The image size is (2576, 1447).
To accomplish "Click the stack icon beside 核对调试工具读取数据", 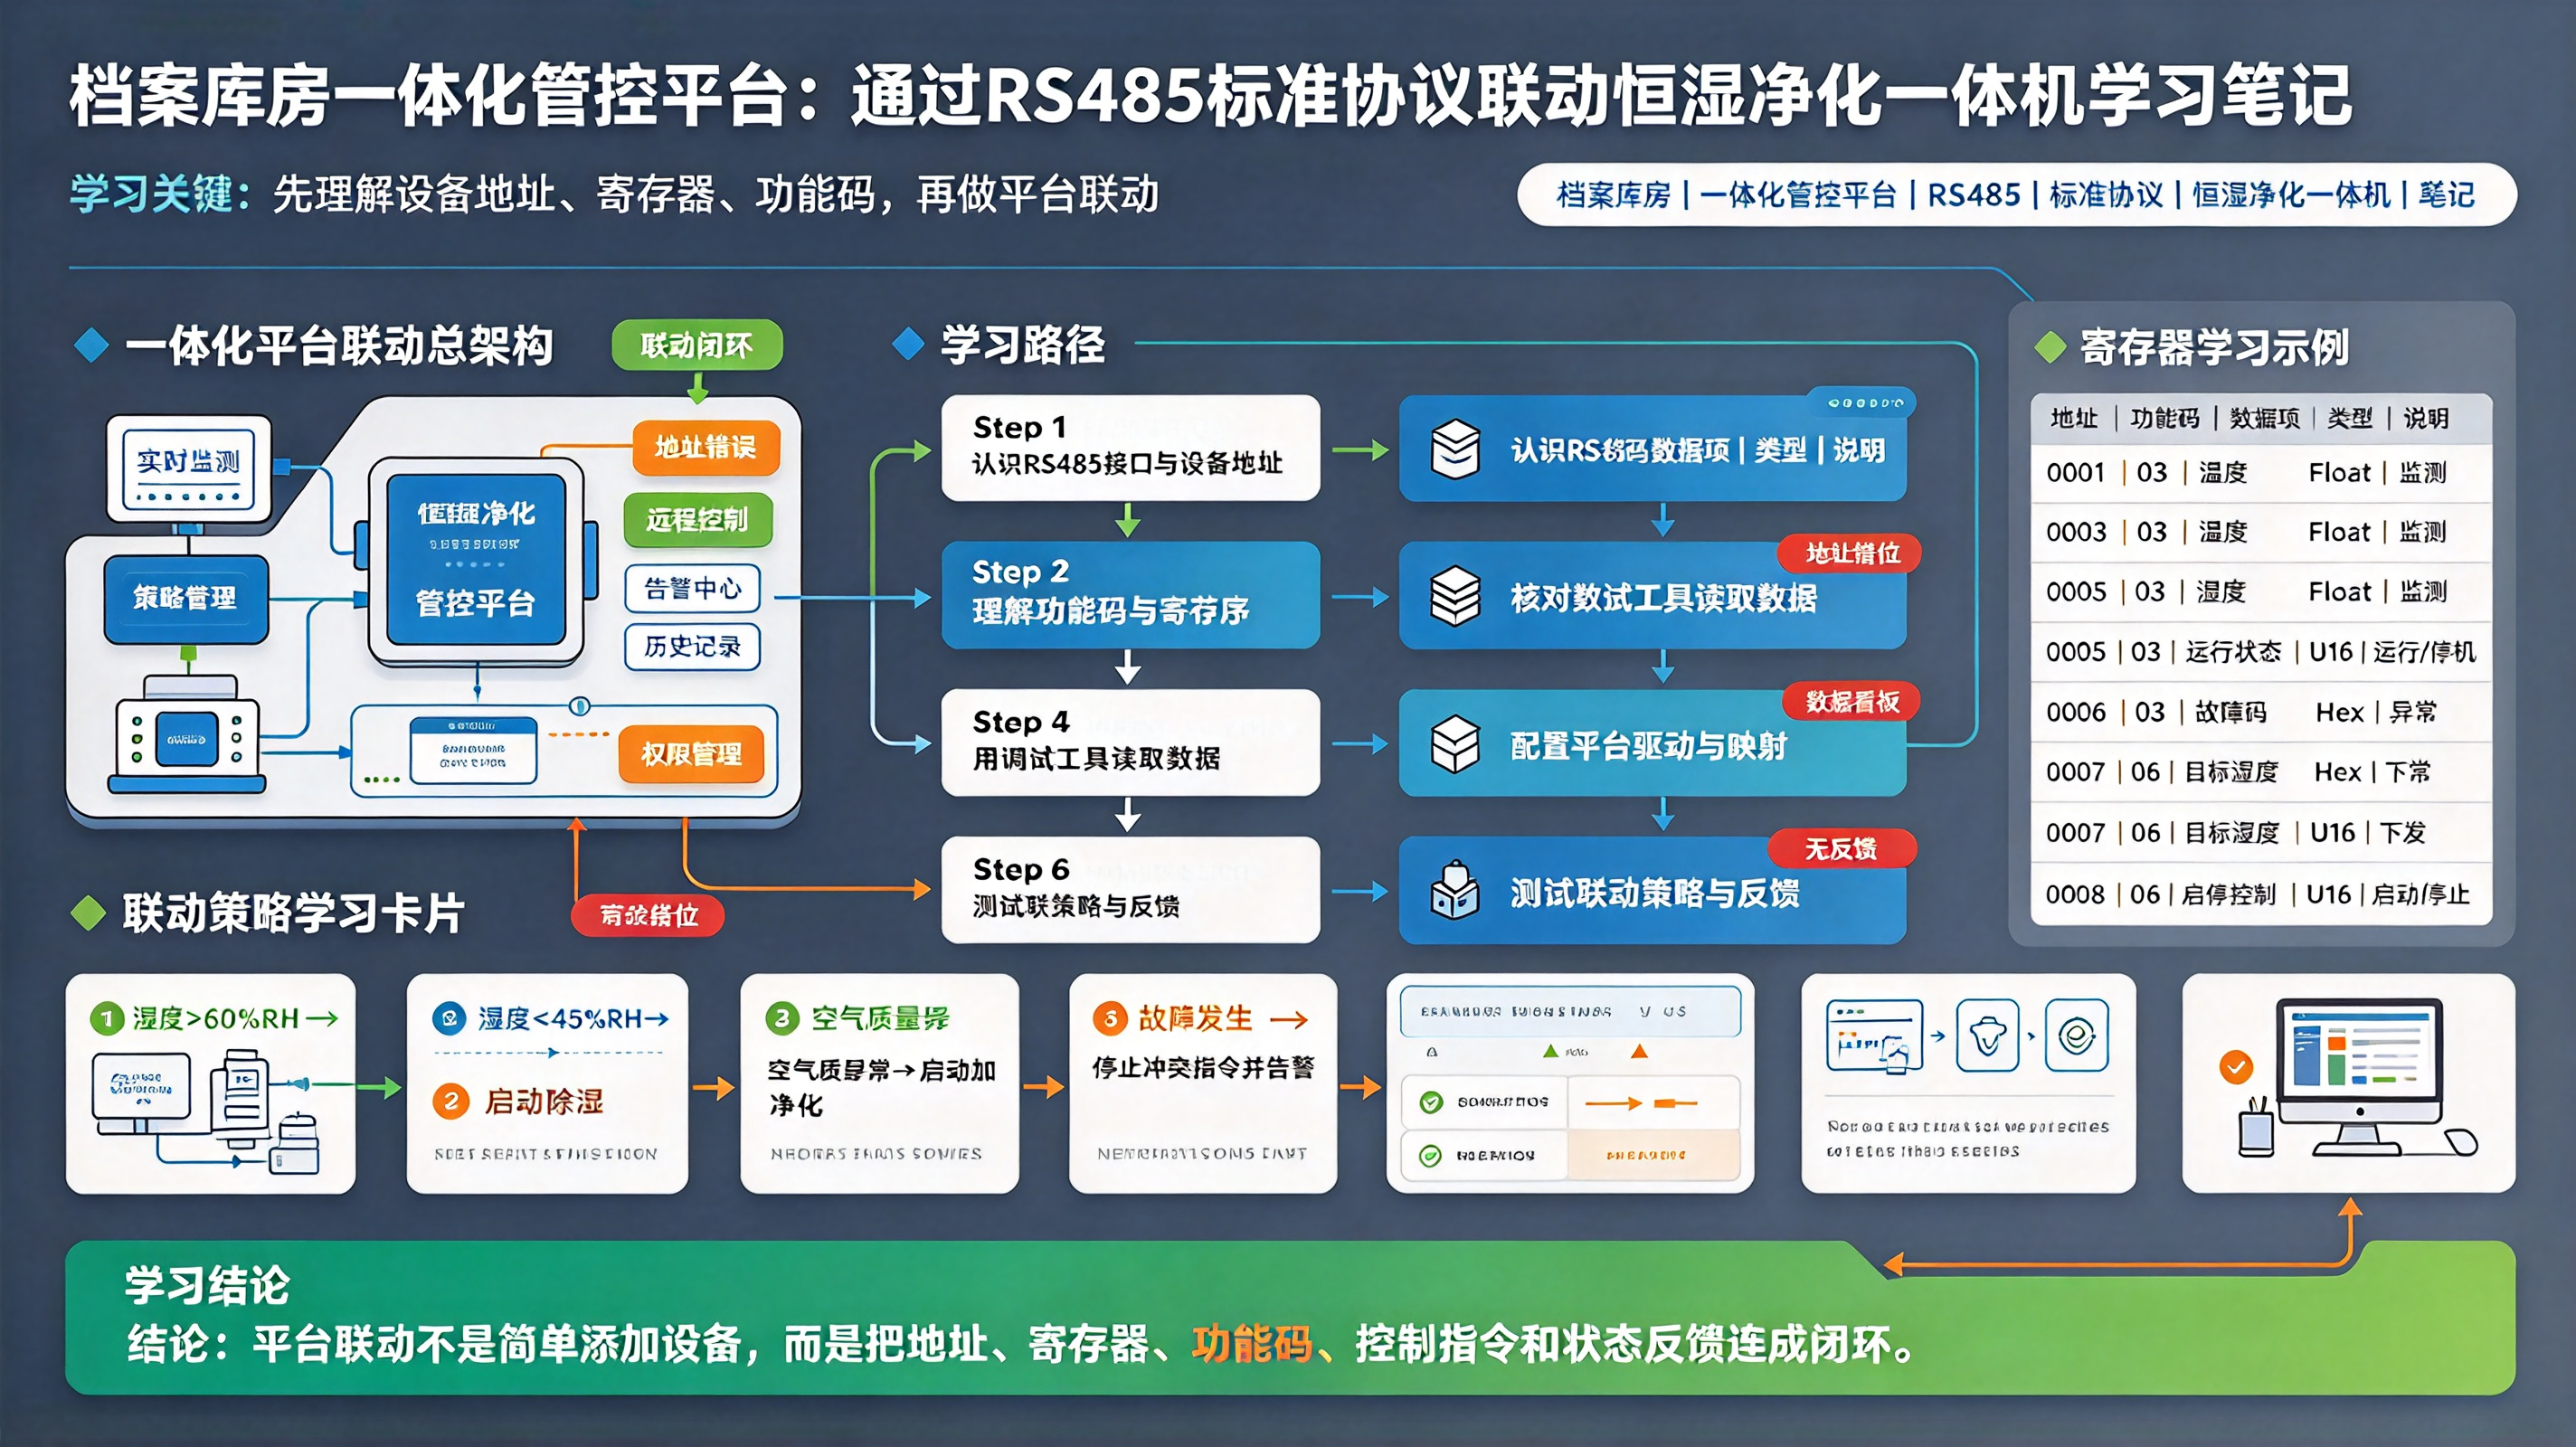I will [1455, 596].
